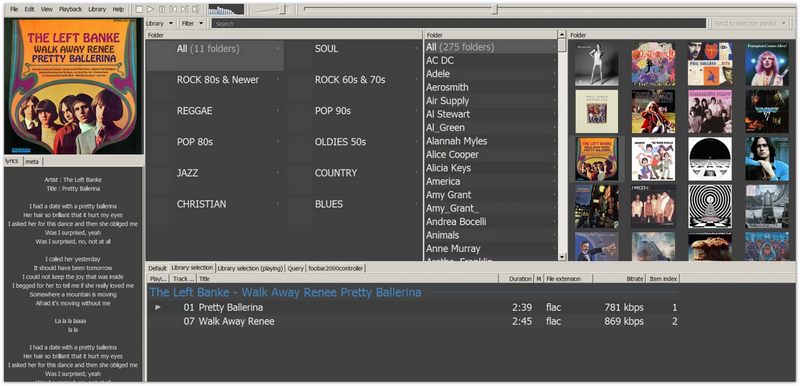800x386 pixels.
Task: Open the Query playlist tab
Action: click(x=295, y=268)
